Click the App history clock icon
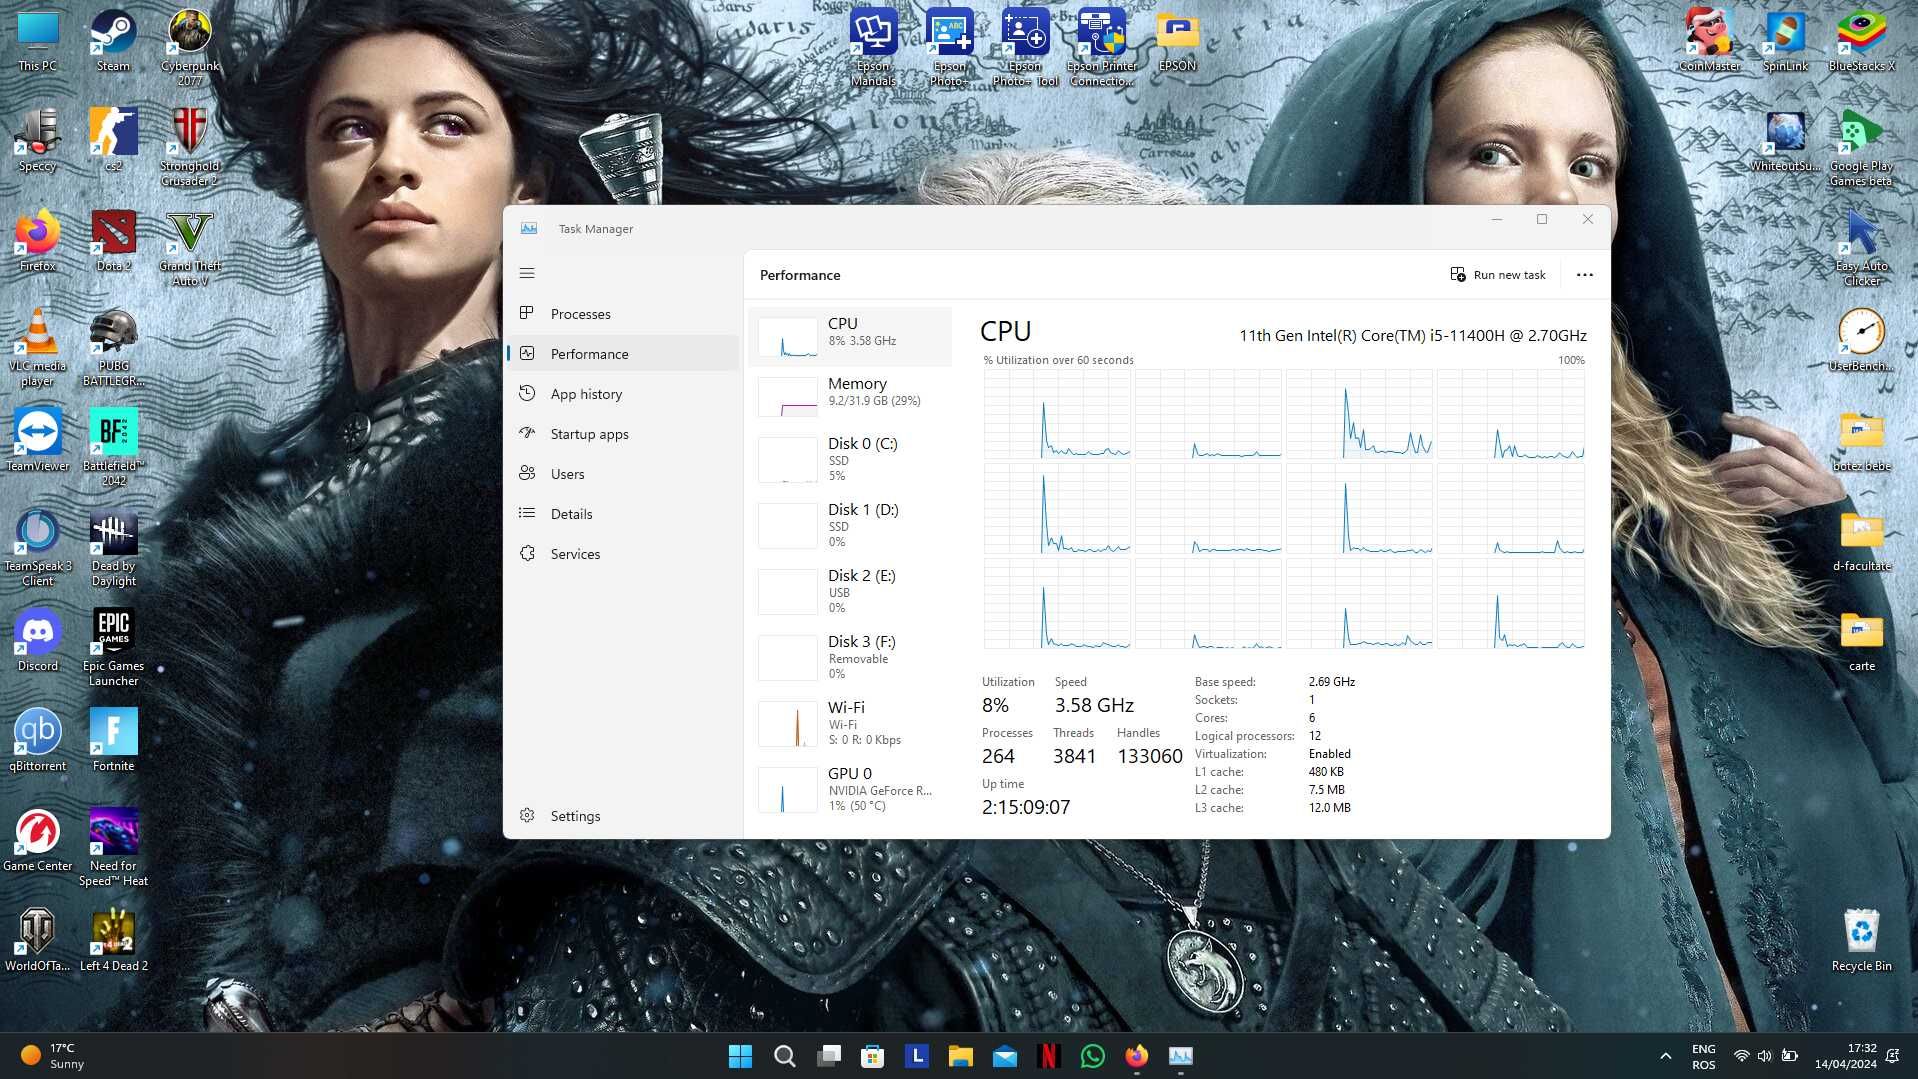The image size is (1918, 1079). pyautogui.click(x=527, y=393)
